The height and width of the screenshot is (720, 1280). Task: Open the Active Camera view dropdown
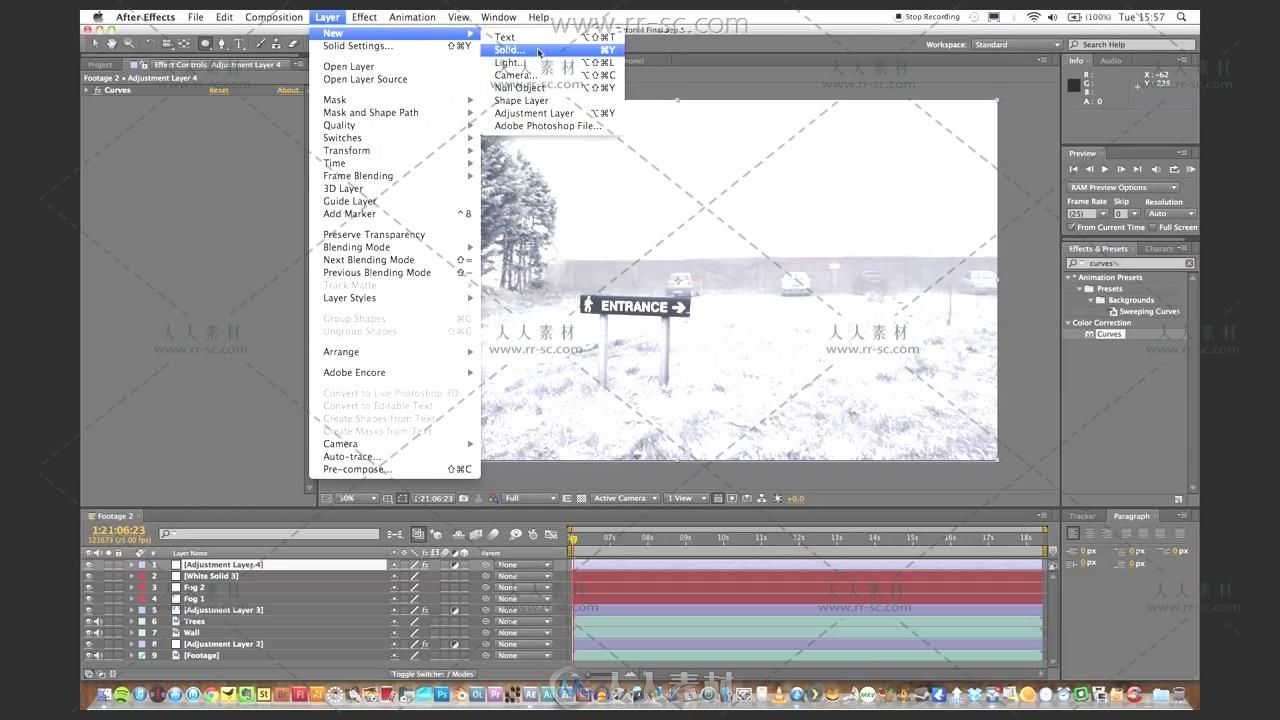coord(626,498)
